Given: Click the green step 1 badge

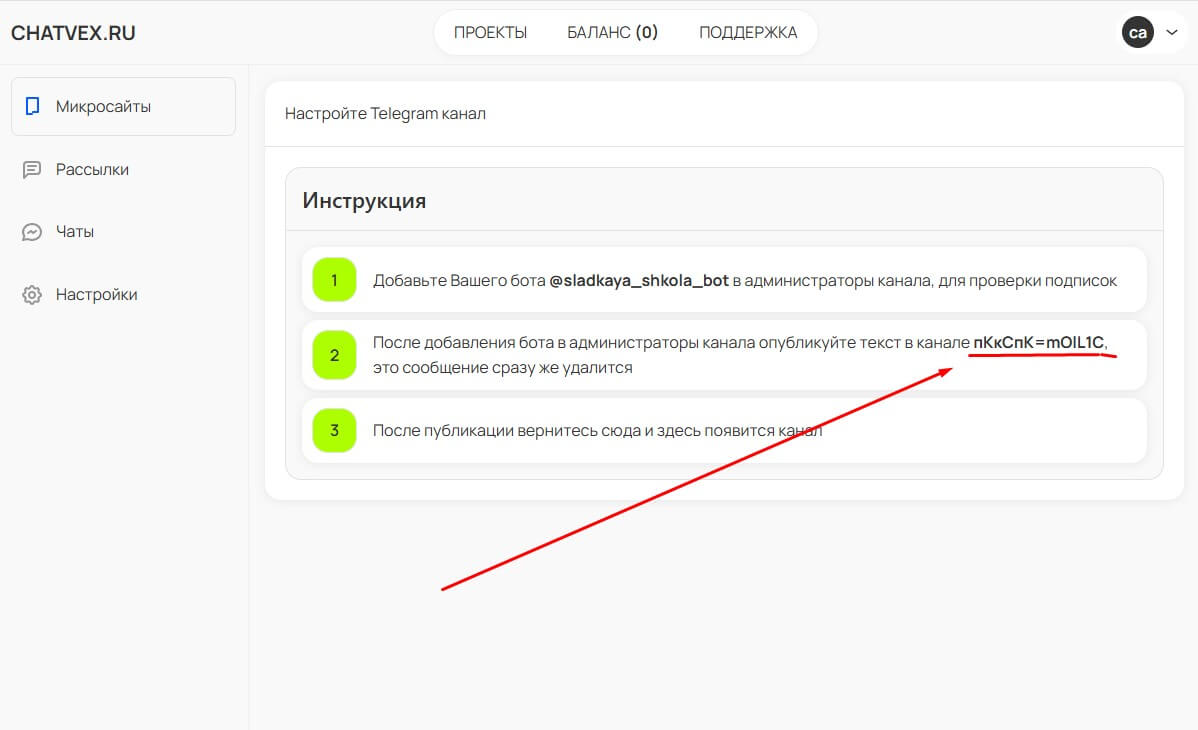Looking at the screenshot, I should tap(334, 280).
